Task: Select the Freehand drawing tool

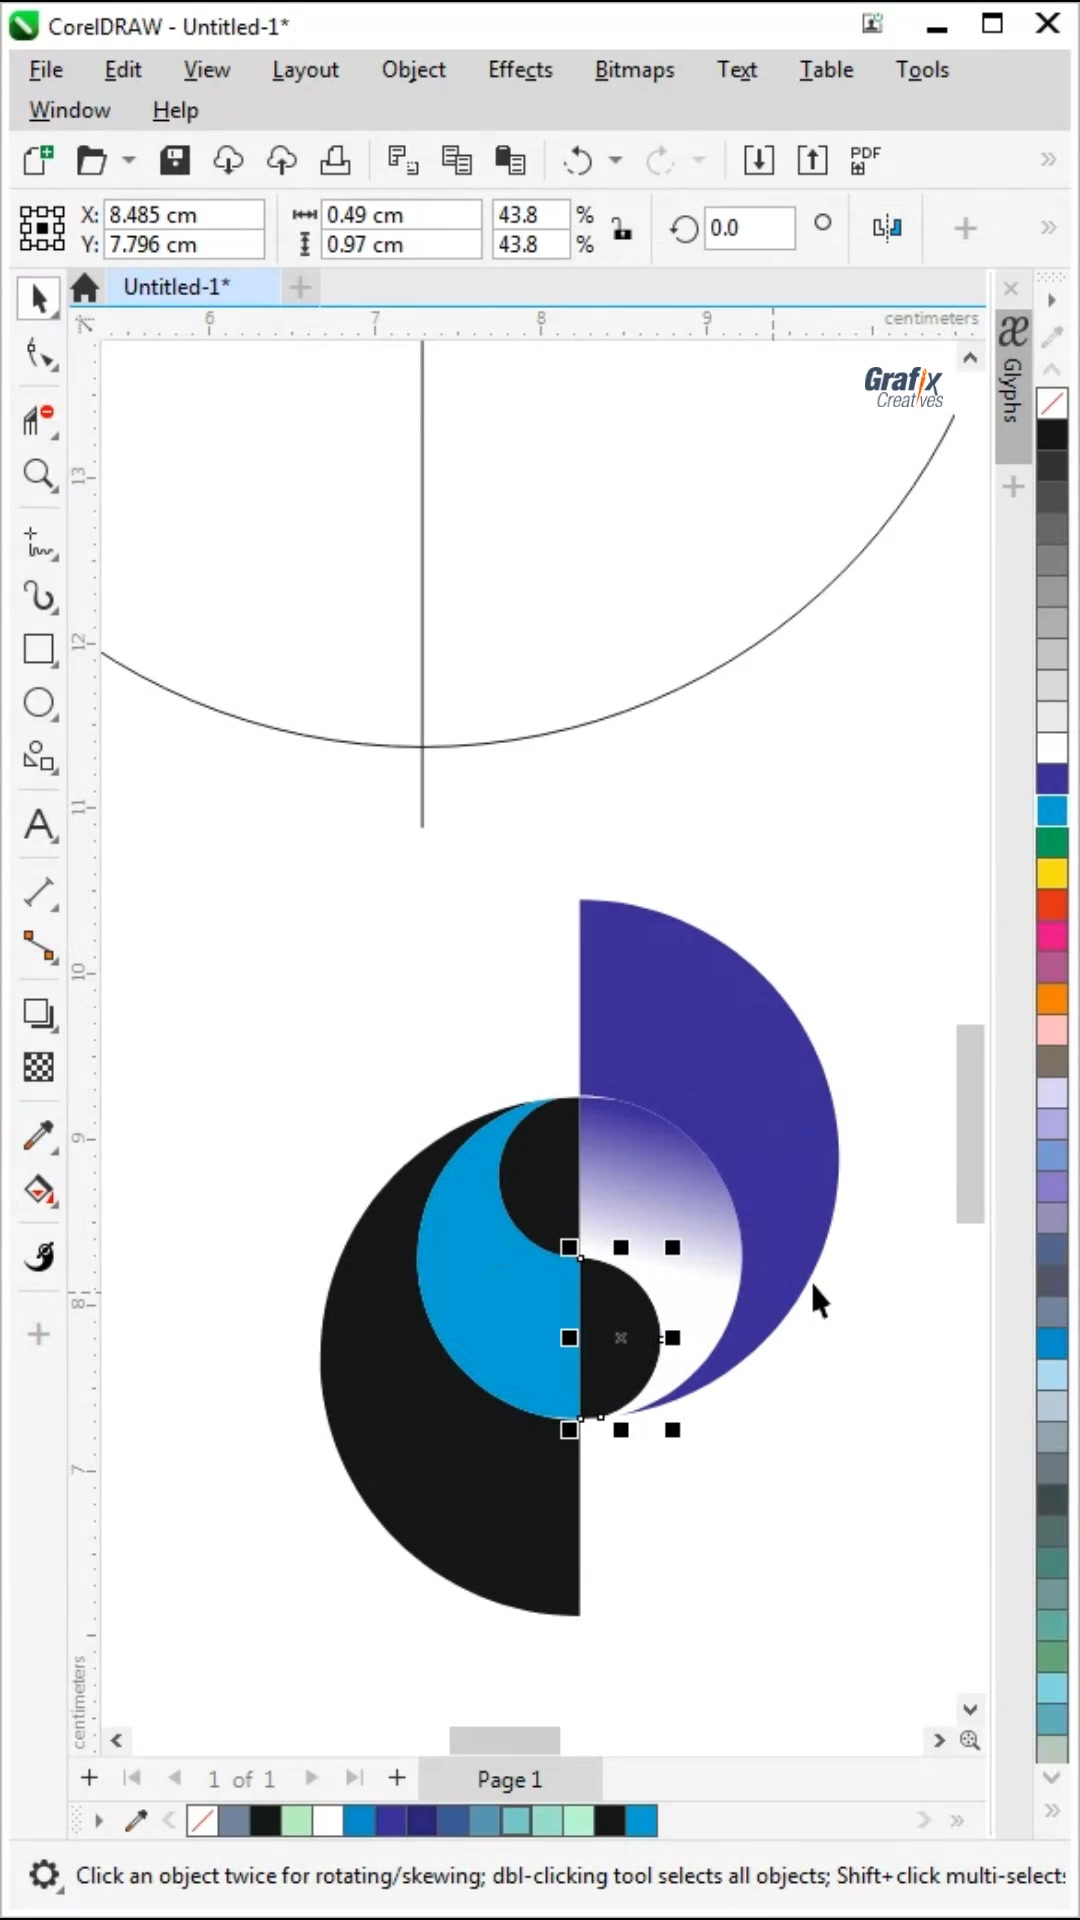Action: [39, 543]
